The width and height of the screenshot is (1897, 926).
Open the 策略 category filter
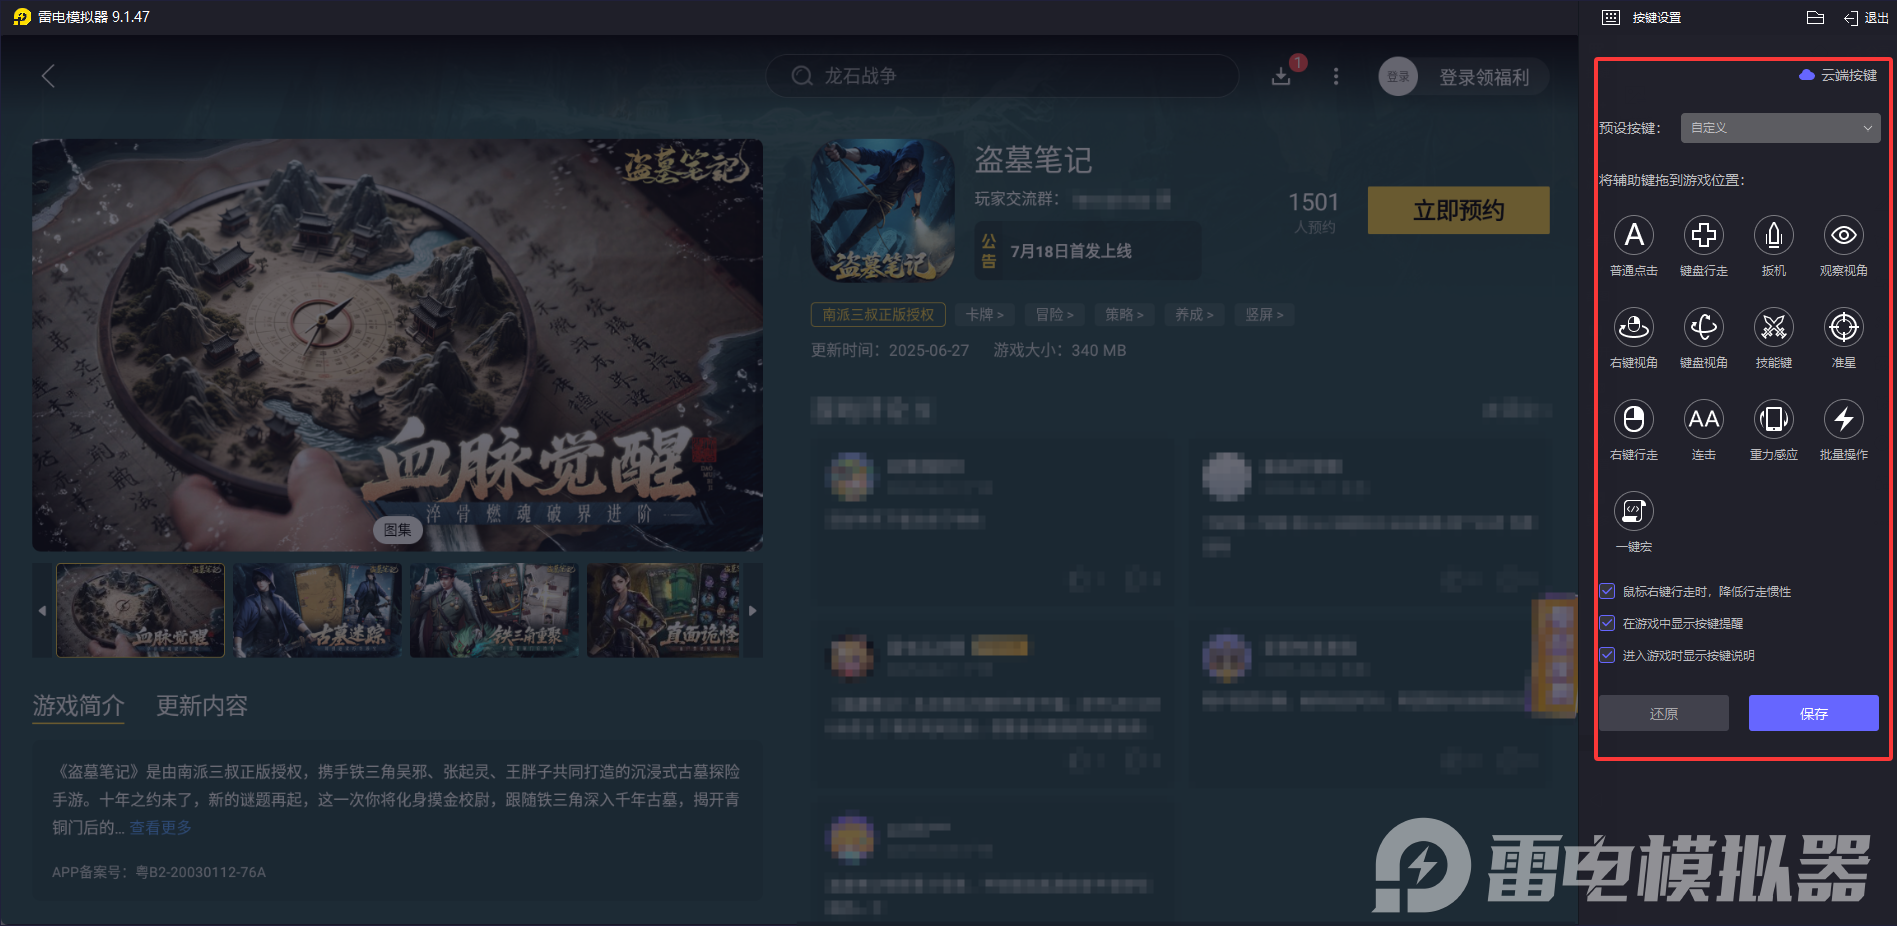pyautogui.click(x=1123, y=314)
